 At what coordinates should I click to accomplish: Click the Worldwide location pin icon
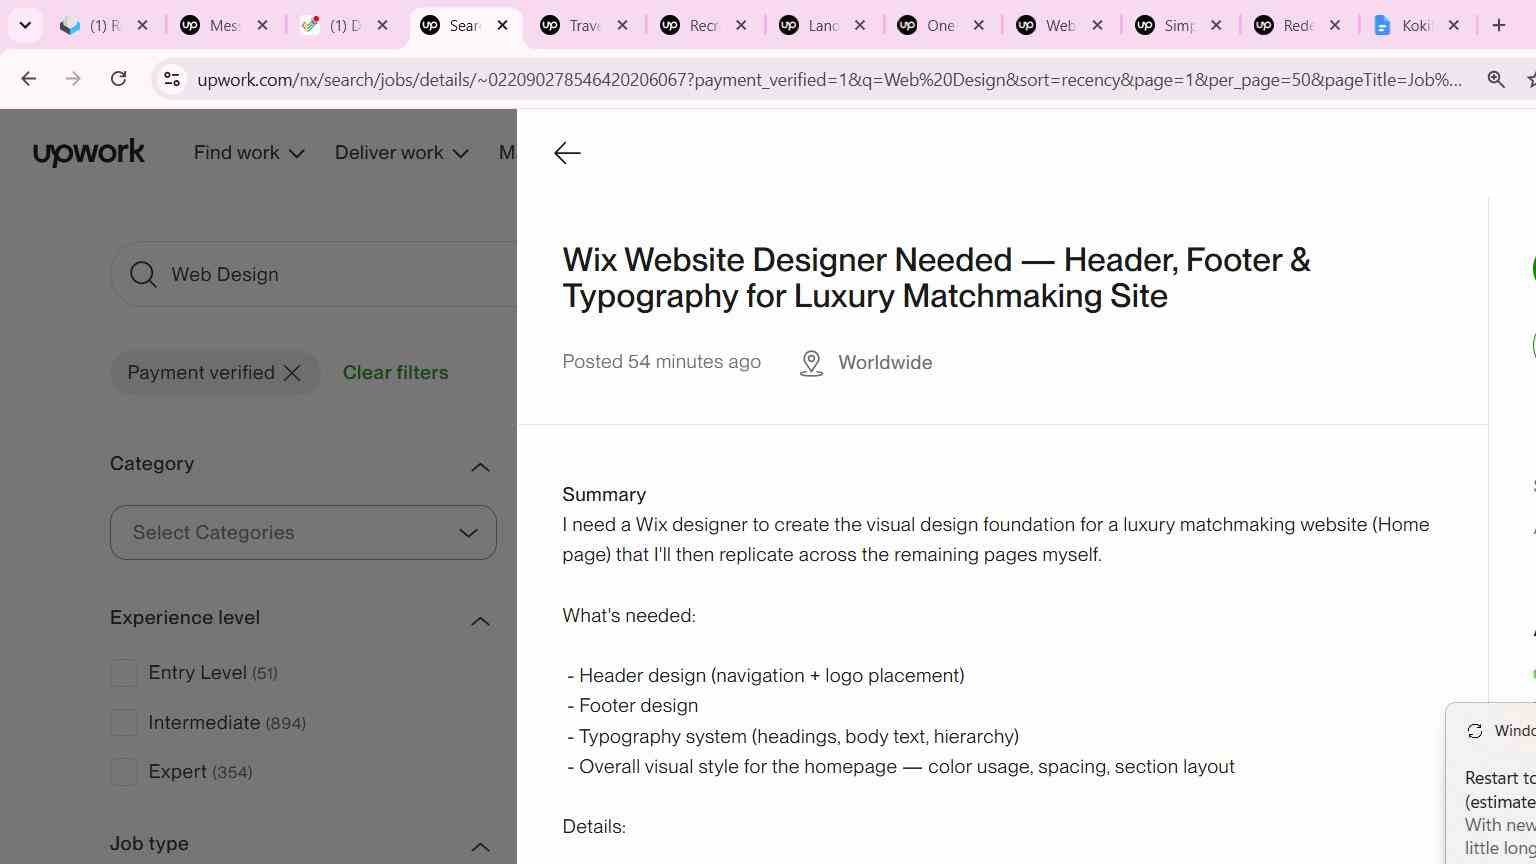click(811, 363)
